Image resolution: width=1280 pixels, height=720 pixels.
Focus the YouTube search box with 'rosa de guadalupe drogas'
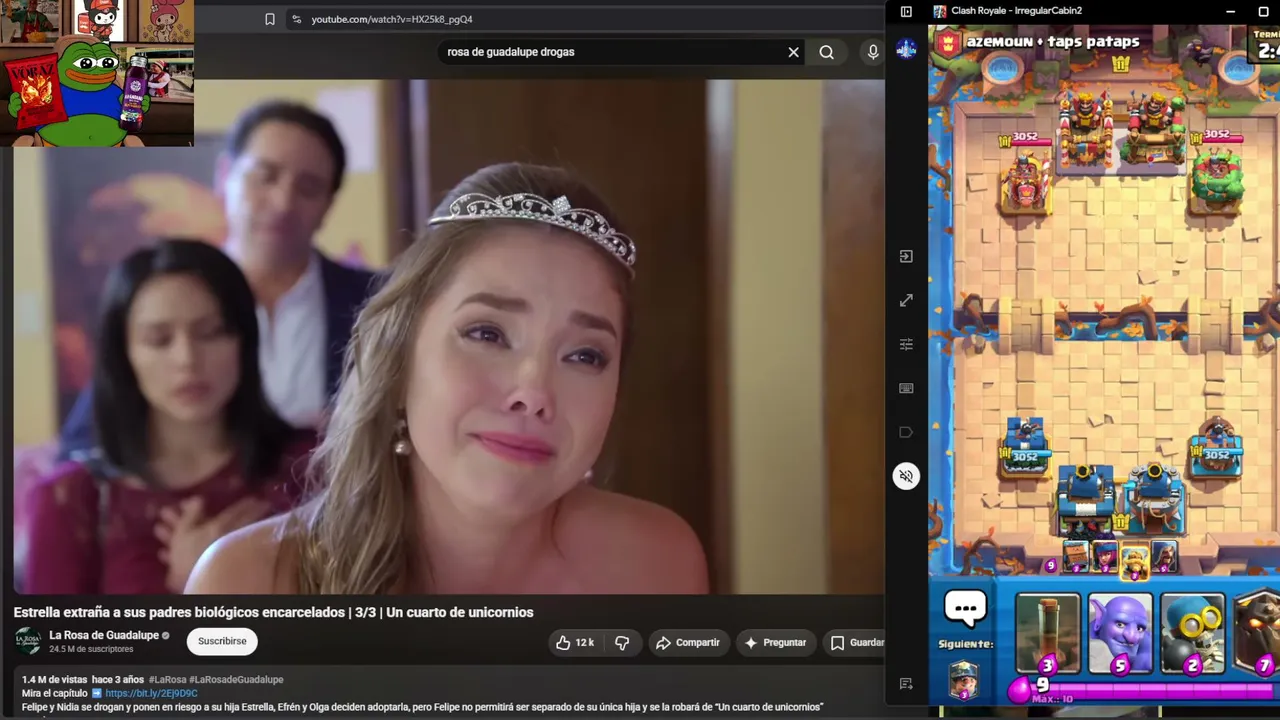[x=610, y=52]
